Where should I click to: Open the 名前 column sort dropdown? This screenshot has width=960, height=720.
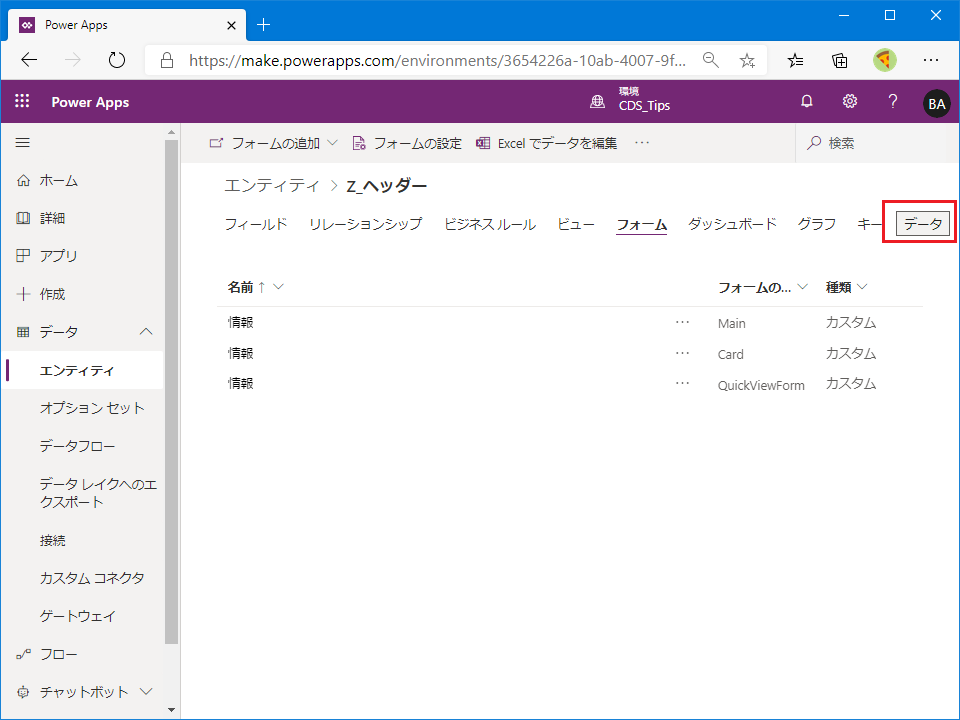pyautogui.click(x=279, y=287)
